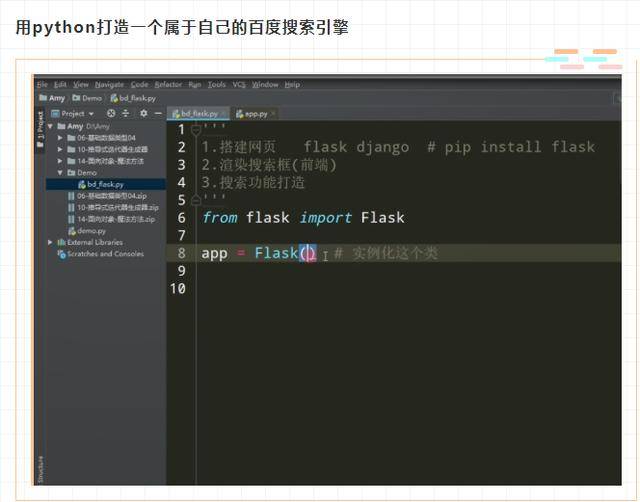Expand the folder starting with 14-
This screenshot has height=502, width=640.
pyautogui.click(x=60, y=161)
